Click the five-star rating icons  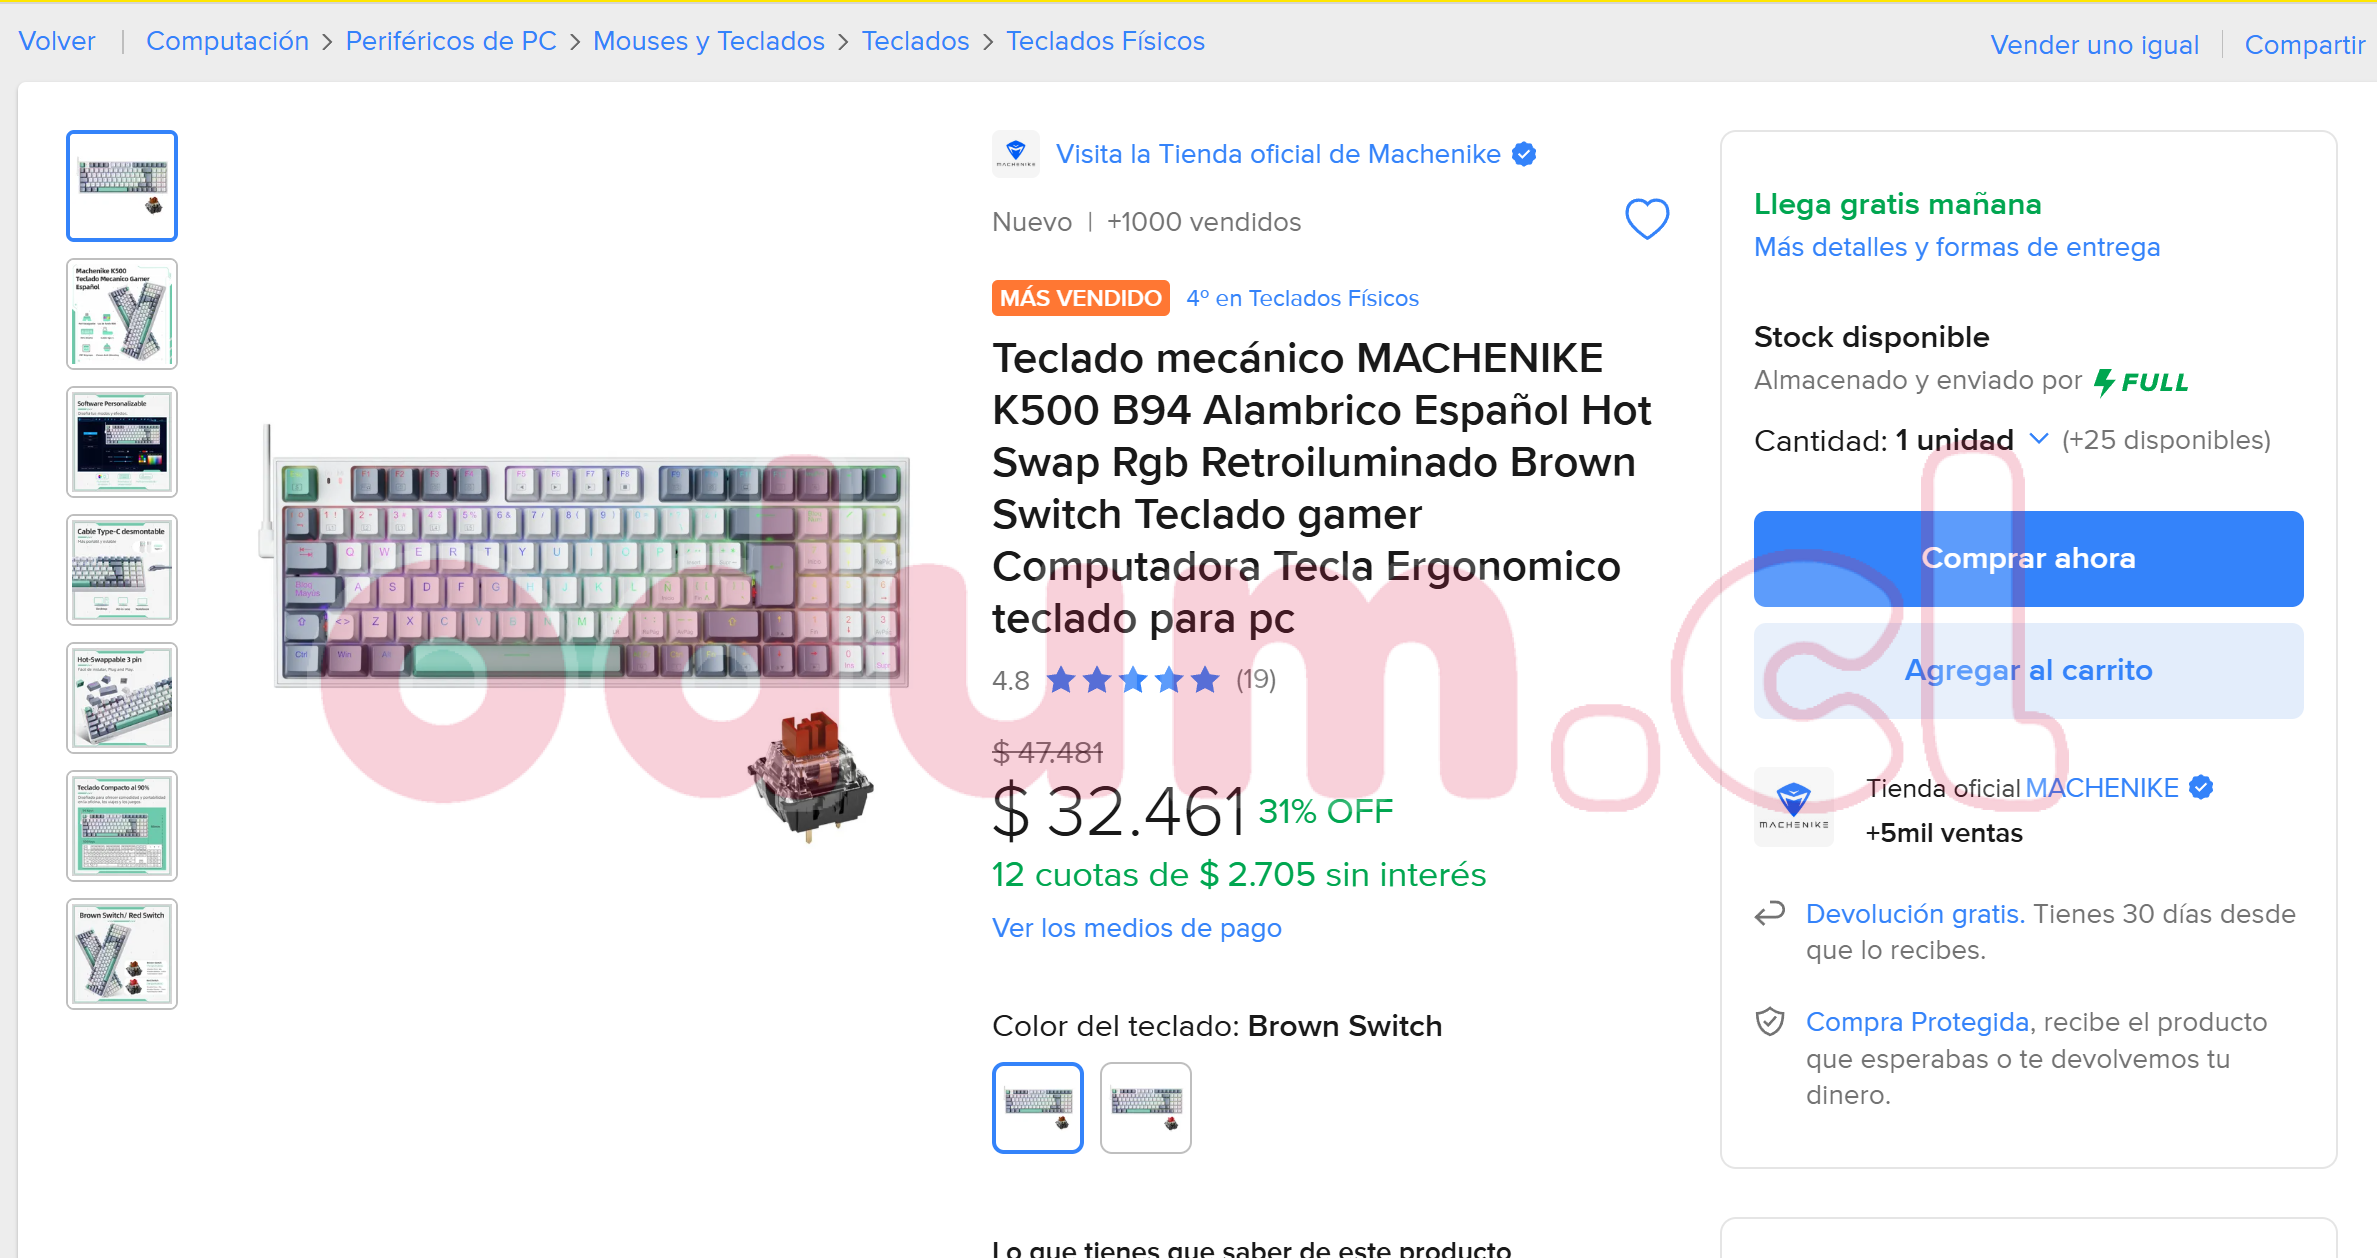[1133, 680]
